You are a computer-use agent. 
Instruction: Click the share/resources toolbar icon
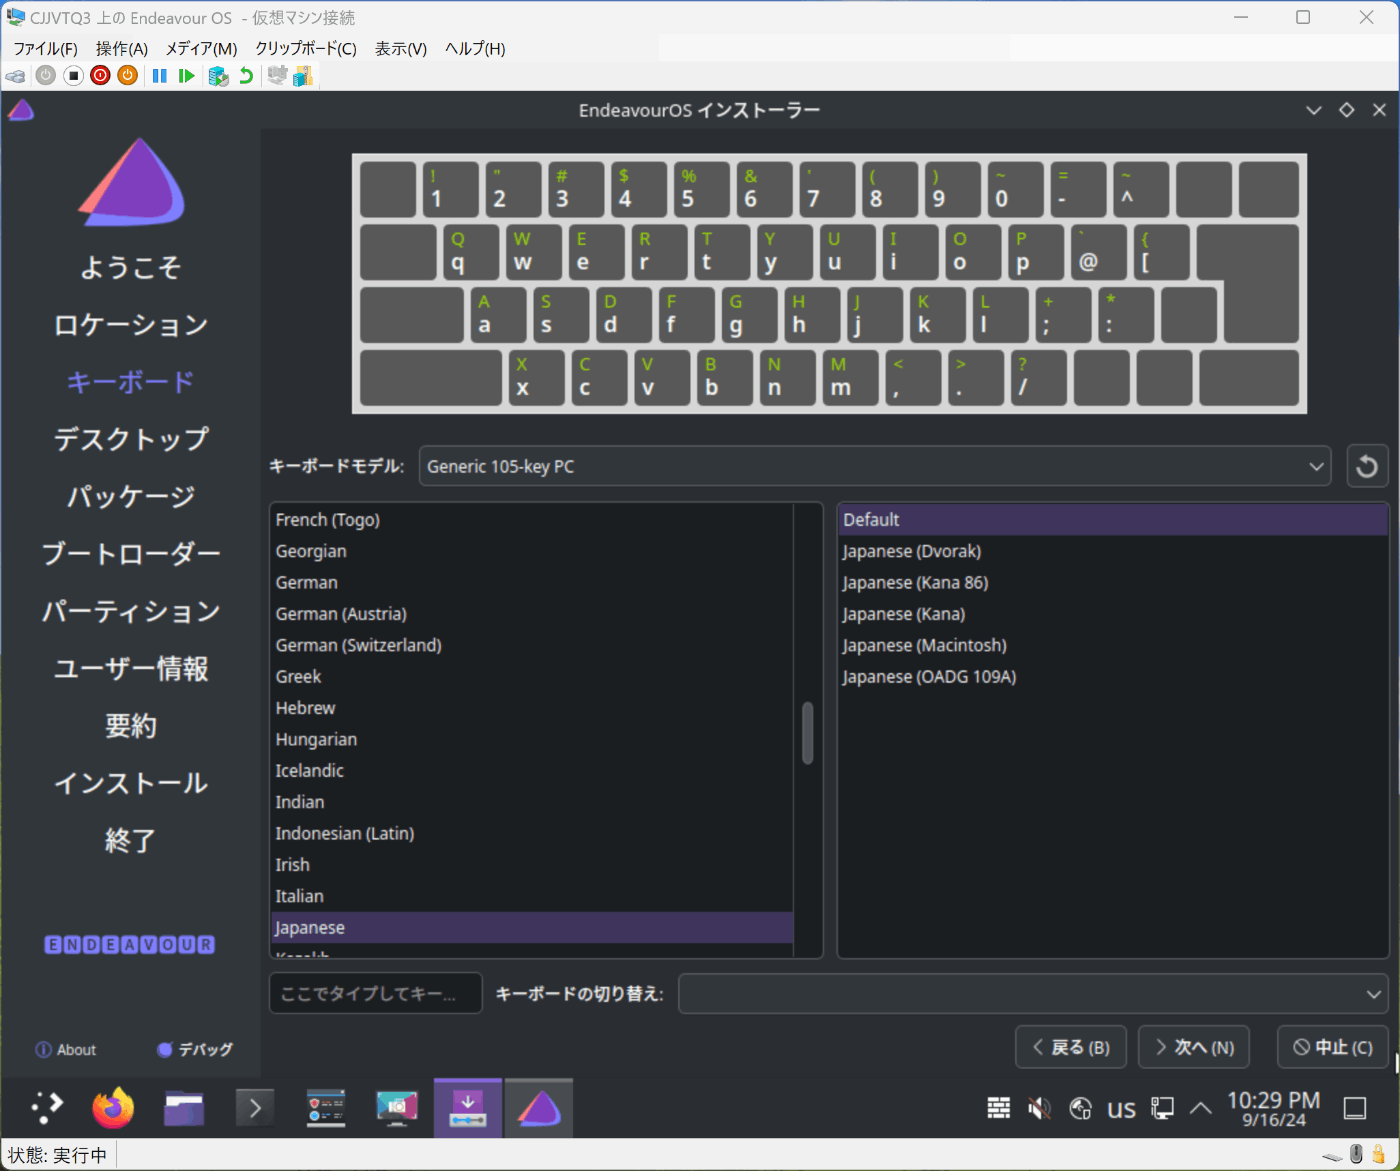pos(303,76)
